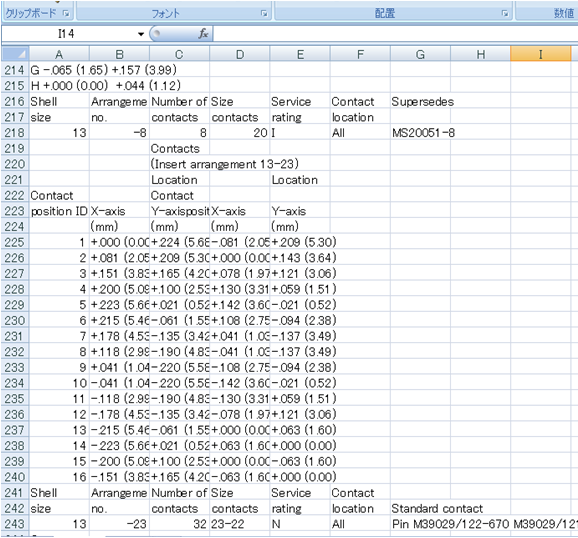The height and width of the screenshot is (538, 578).
Task: Click 'Number of' cell in row 241
Action: click(x=179, y=493)
